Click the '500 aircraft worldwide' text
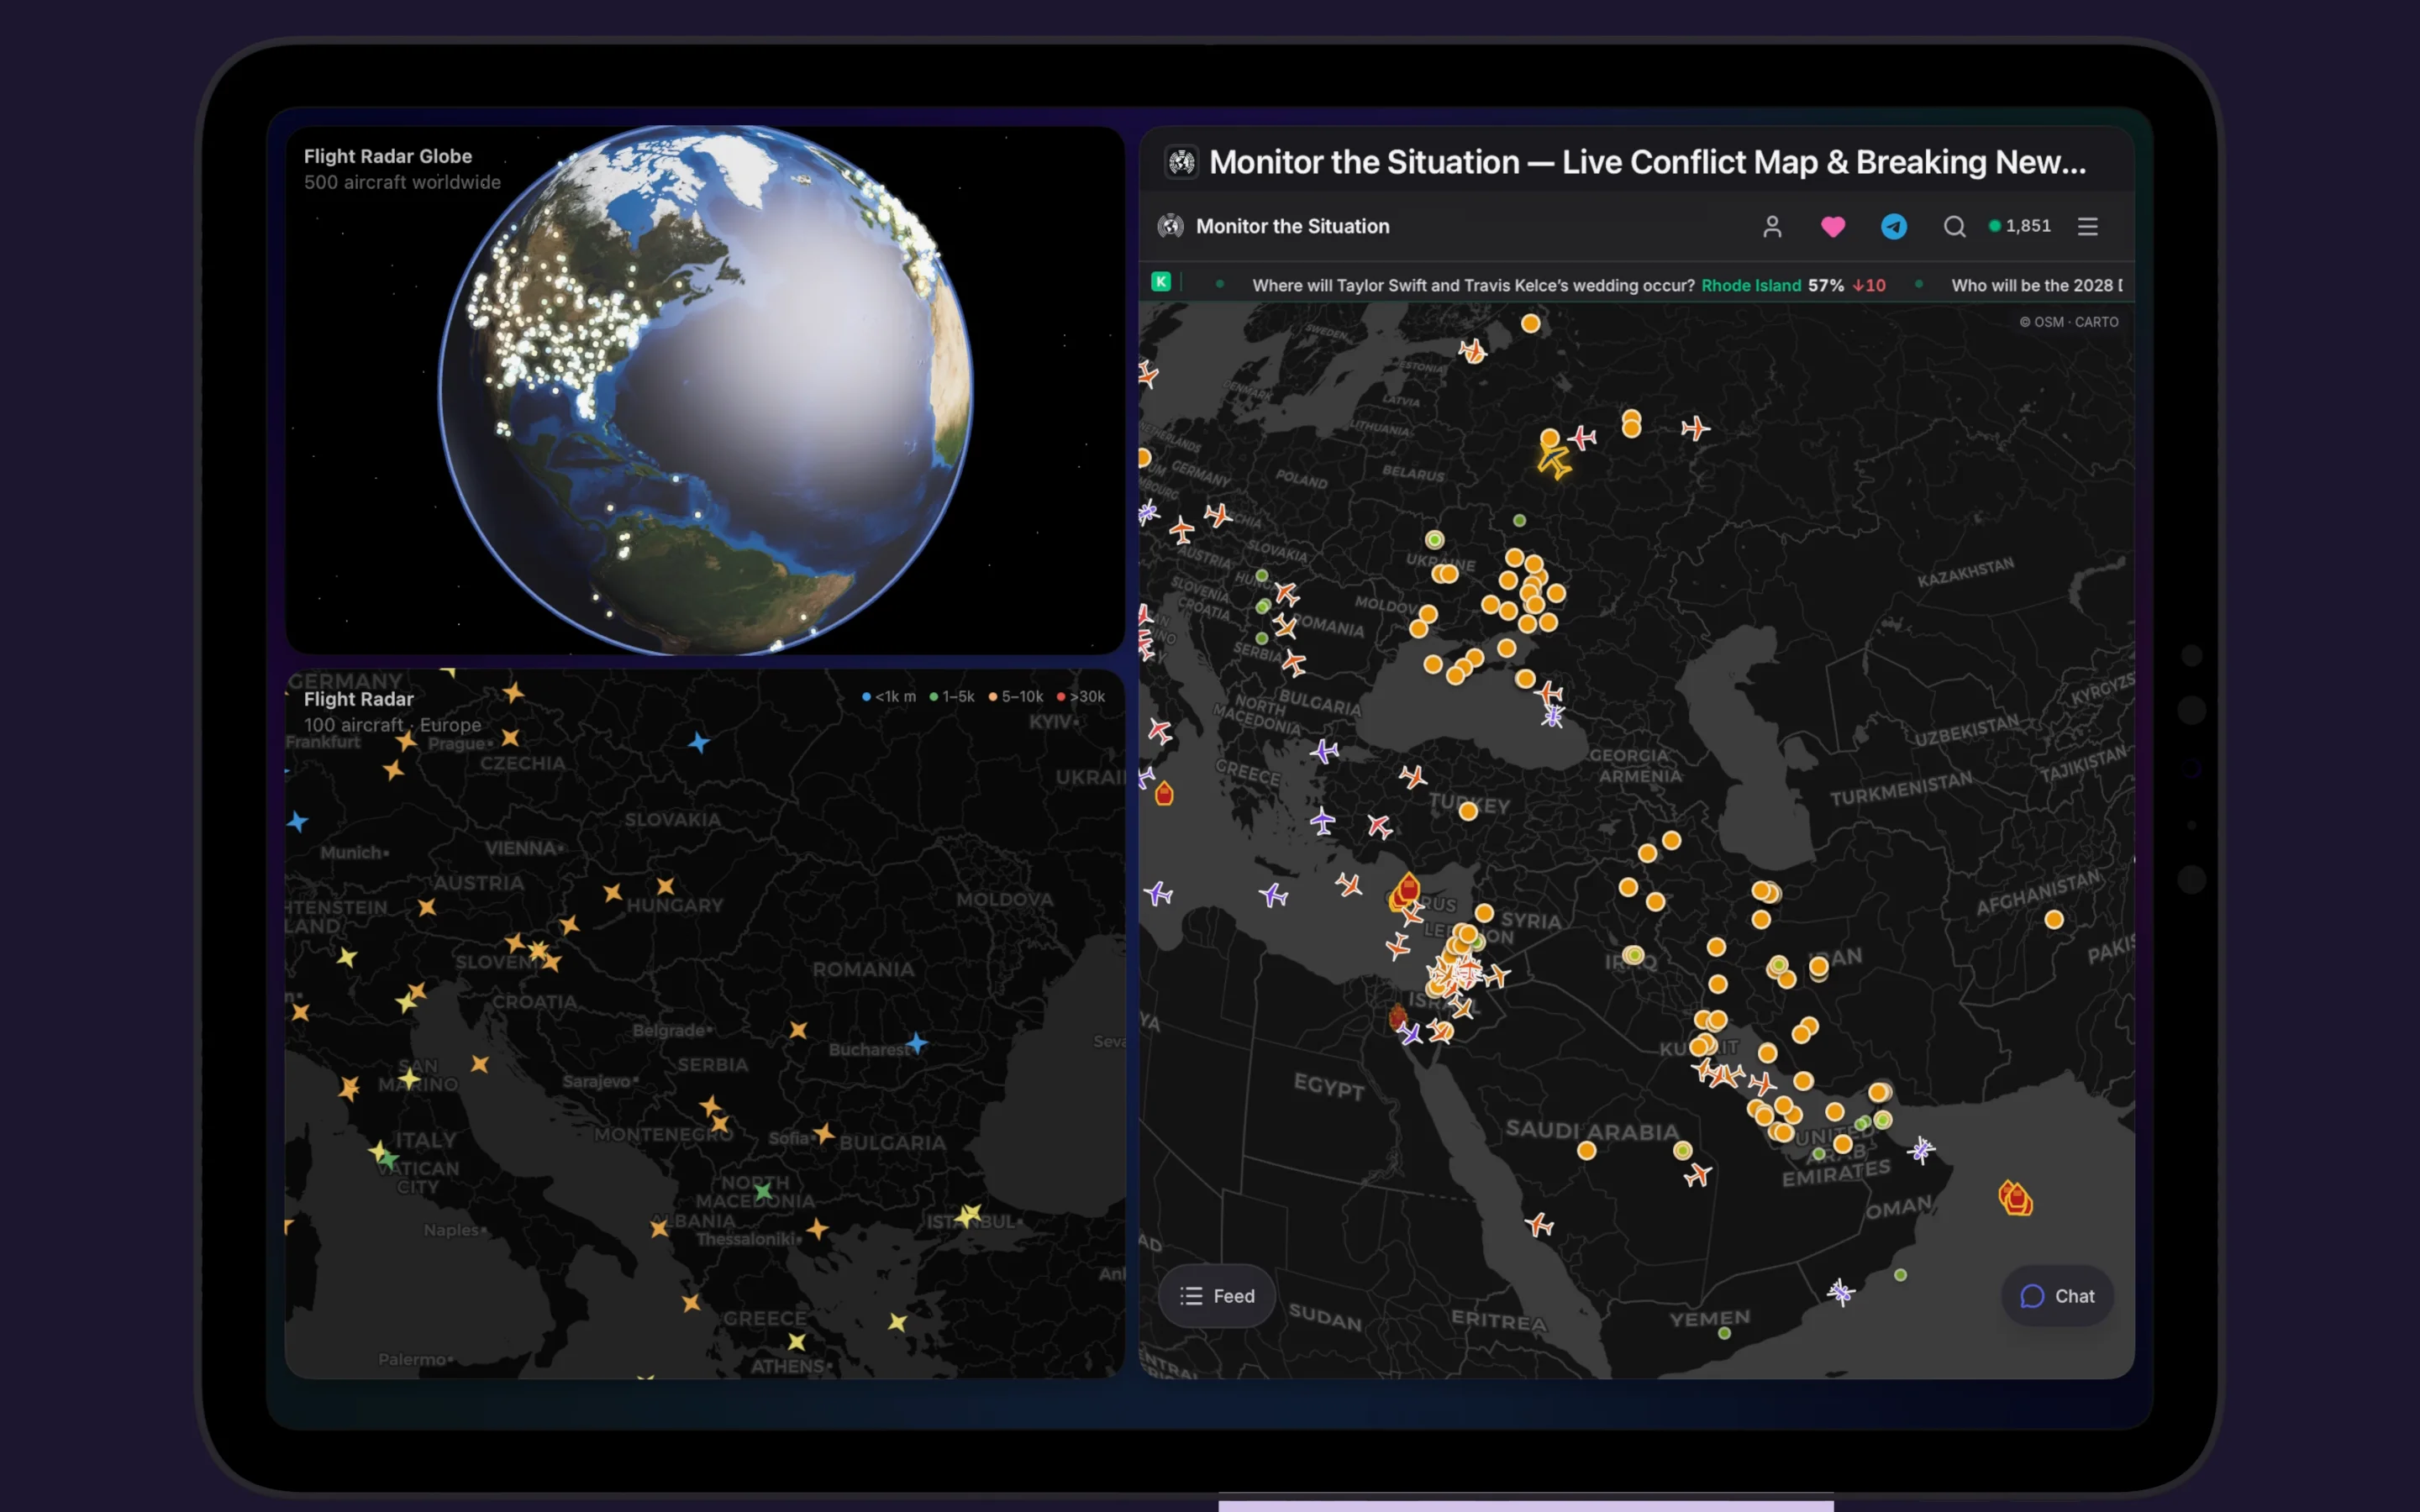The width and height of the screenshot is (2420, 1512). 402,182
